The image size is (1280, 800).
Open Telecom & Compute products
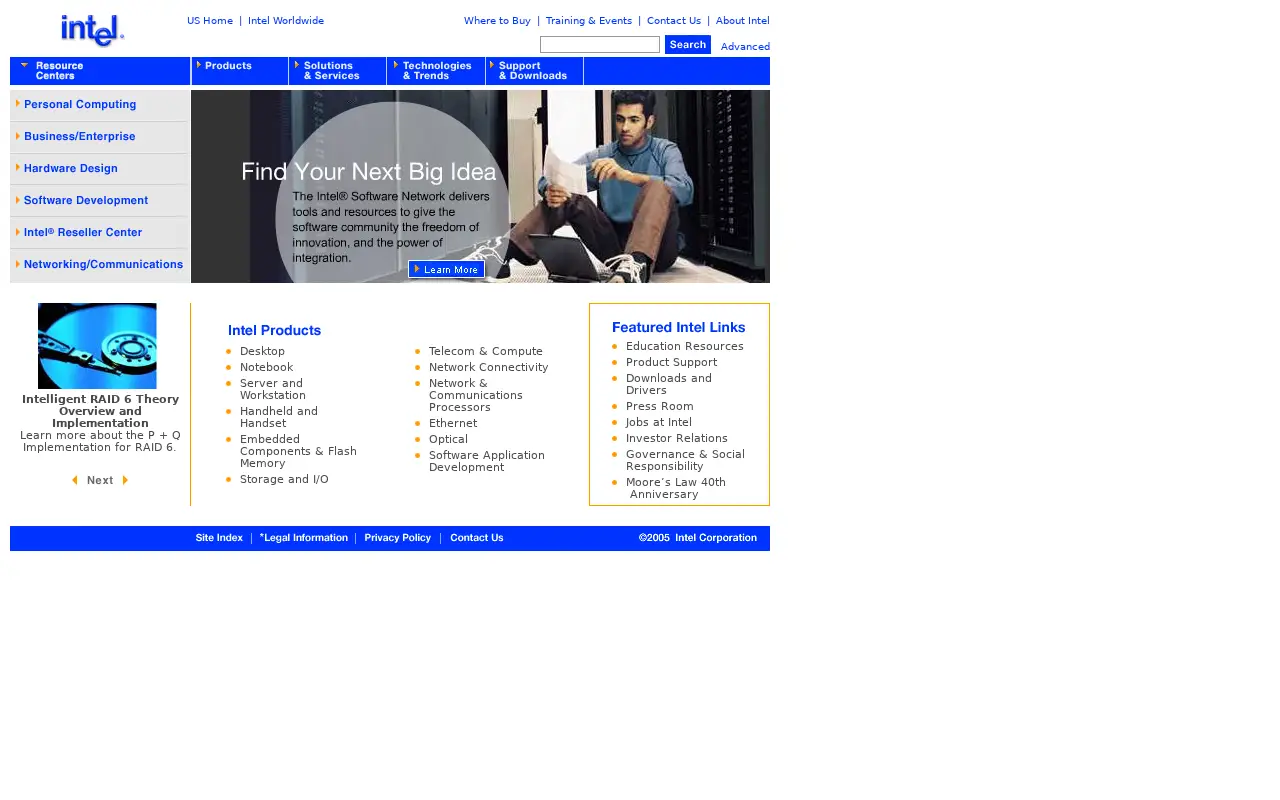[x=486, y=352]
